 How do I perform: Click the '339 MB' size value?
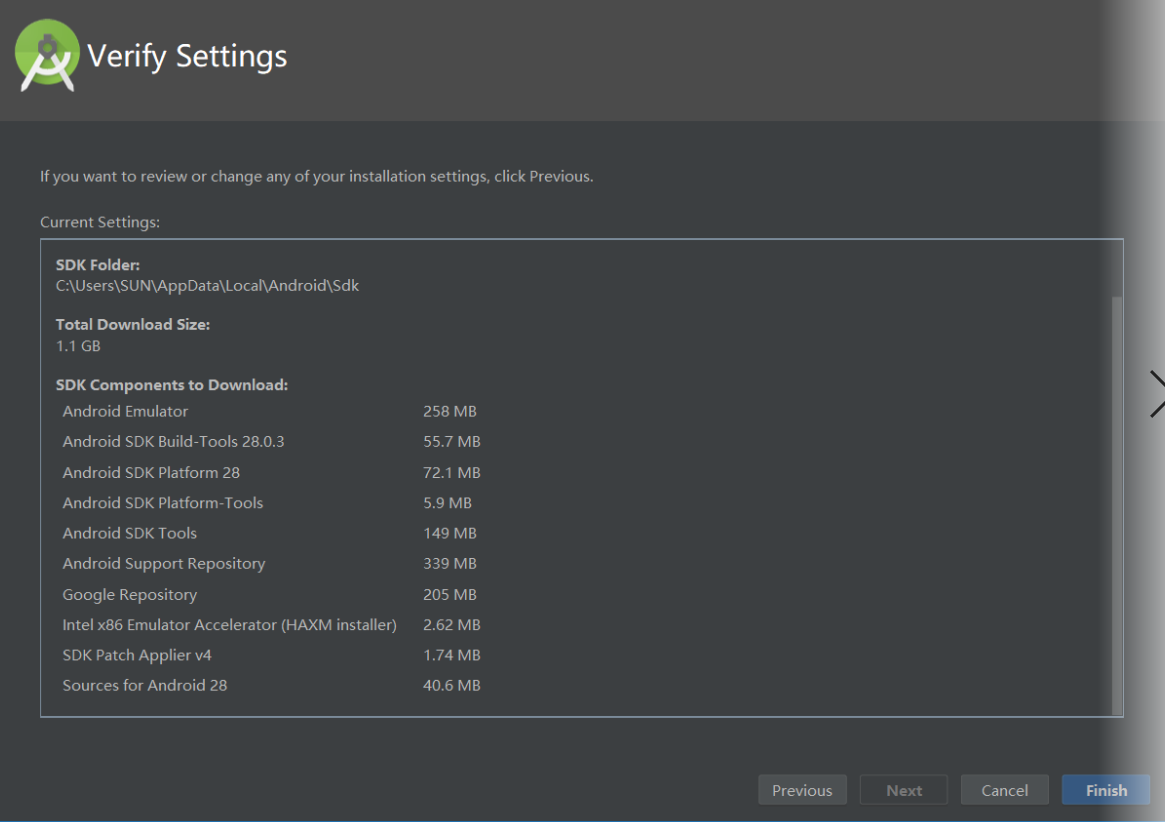(x=450, y=564)
